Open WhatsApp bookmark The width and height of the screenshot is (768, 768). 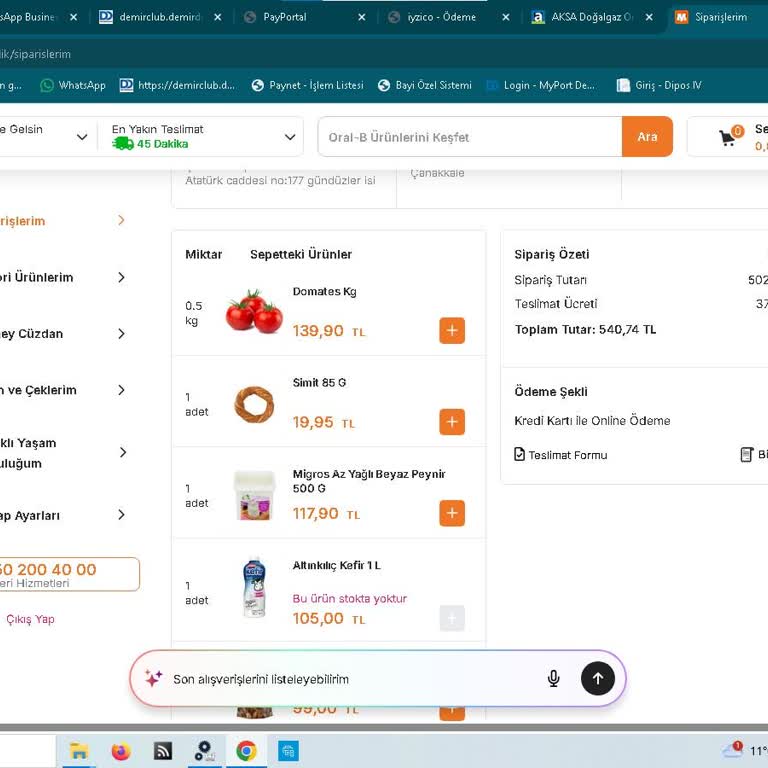73,85
